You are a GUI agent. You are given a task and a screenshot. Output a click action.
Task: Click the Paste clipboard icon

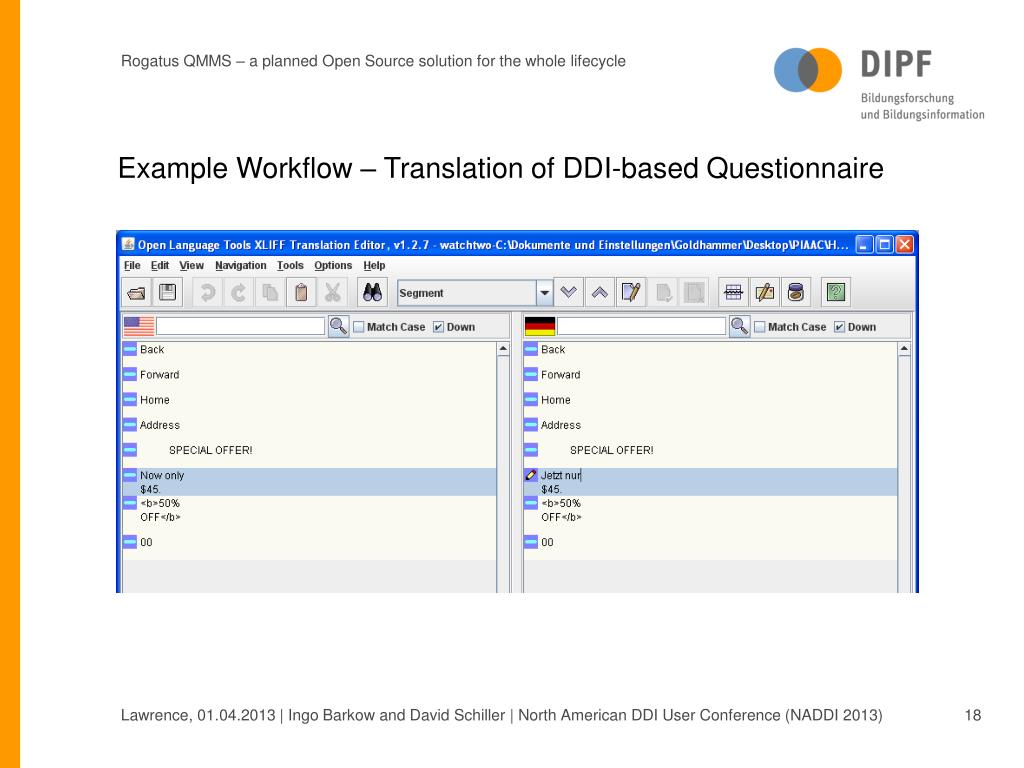(x=301, y=293)
